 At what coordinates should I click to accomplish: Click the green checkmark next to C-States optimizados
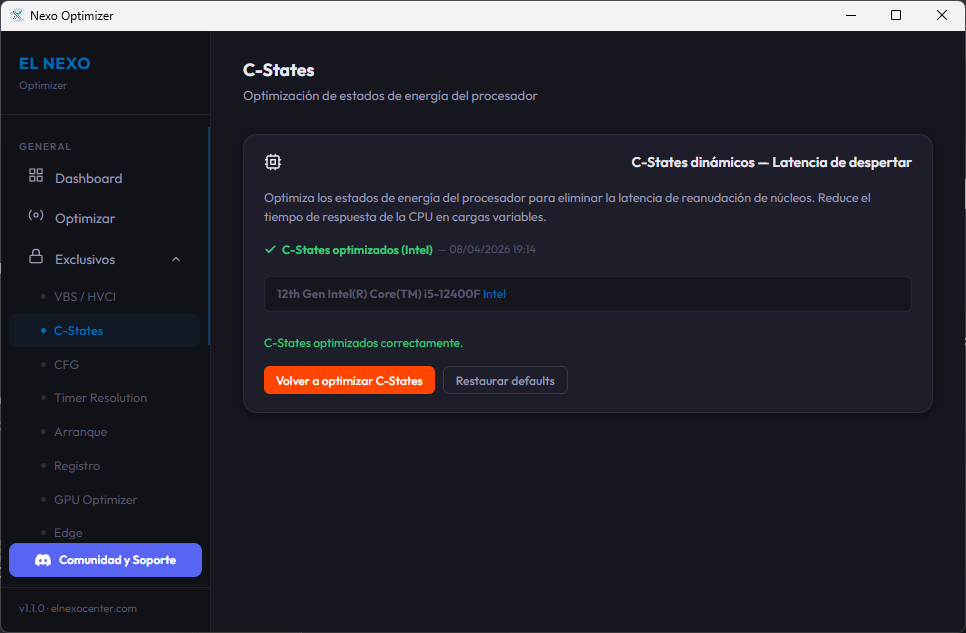(x=270, y=249)
